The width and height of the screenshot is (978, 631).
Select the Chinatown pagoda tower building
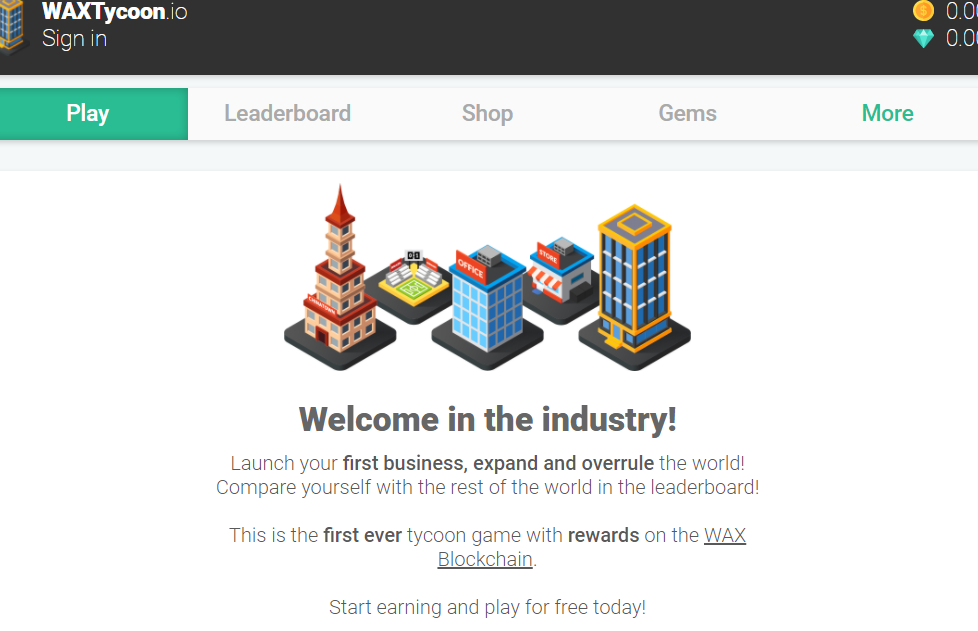[x=340, y=277]
